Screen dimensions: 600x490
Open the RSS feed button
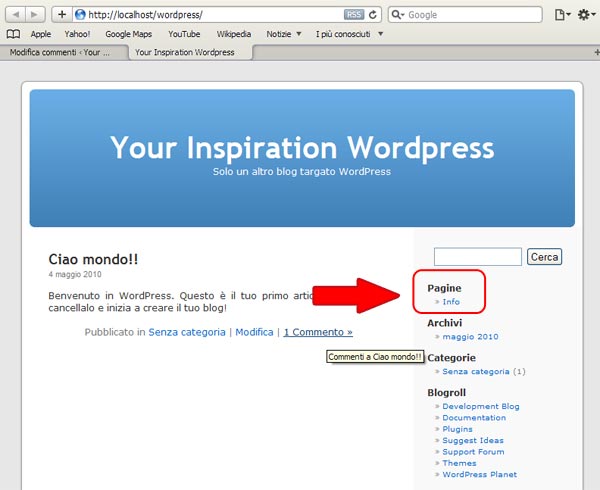(x=354, y=15)
